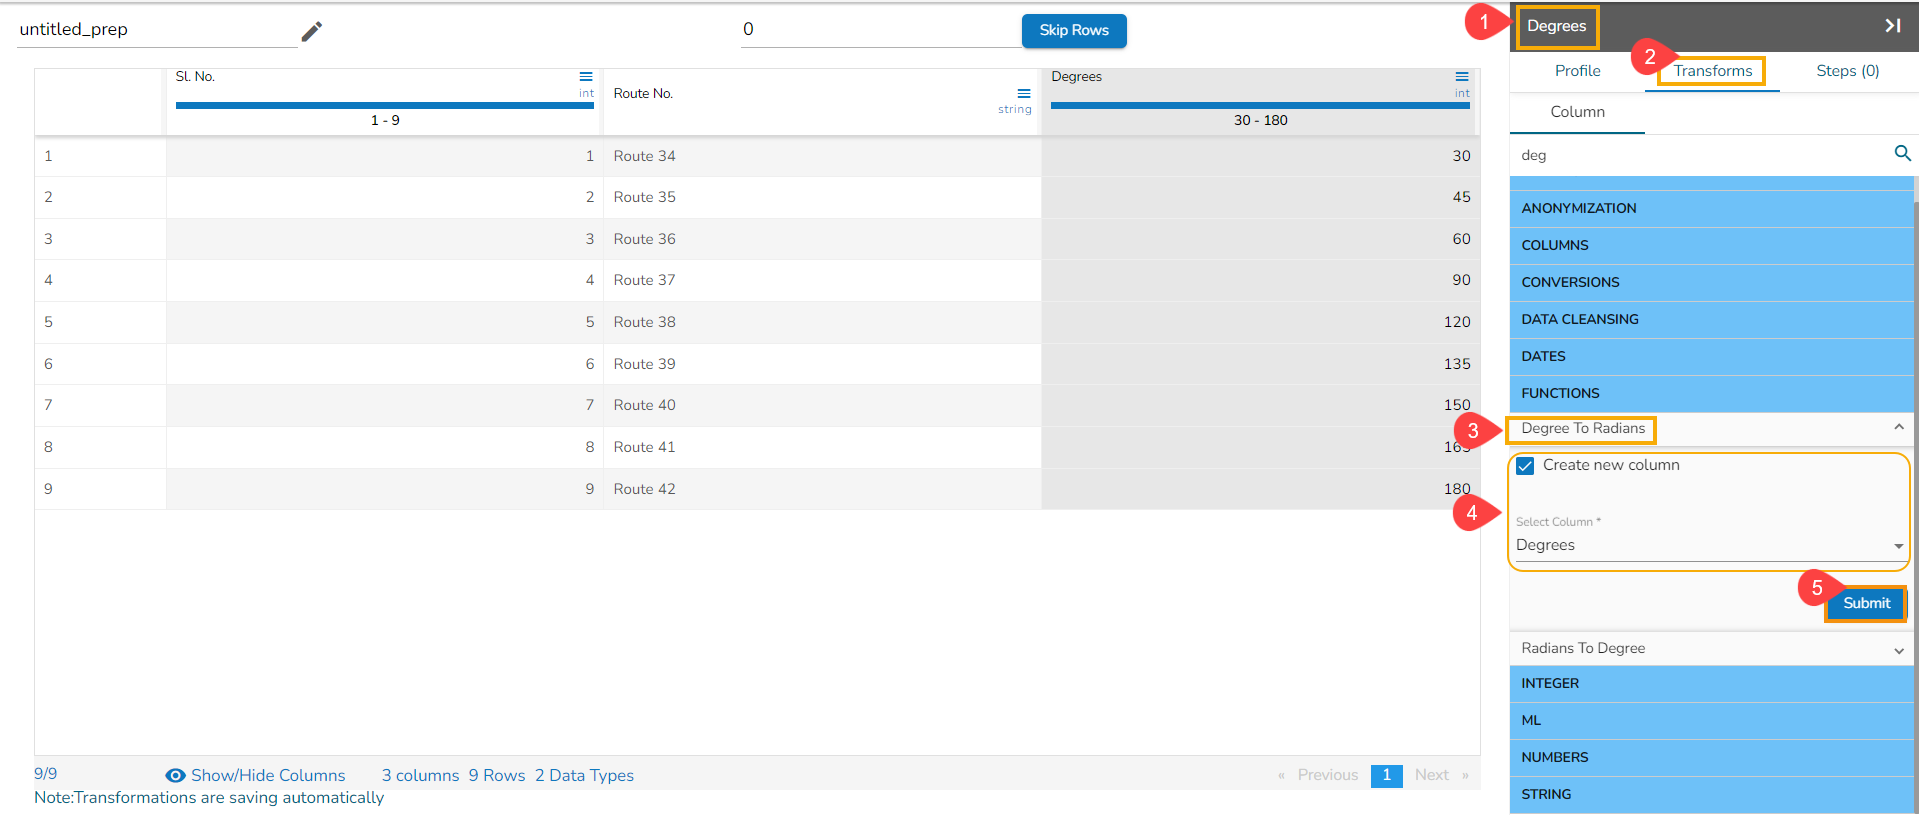1919x815 pixels.
Task: Switch to the Profile tab
Action: (x=1577, y=71)
